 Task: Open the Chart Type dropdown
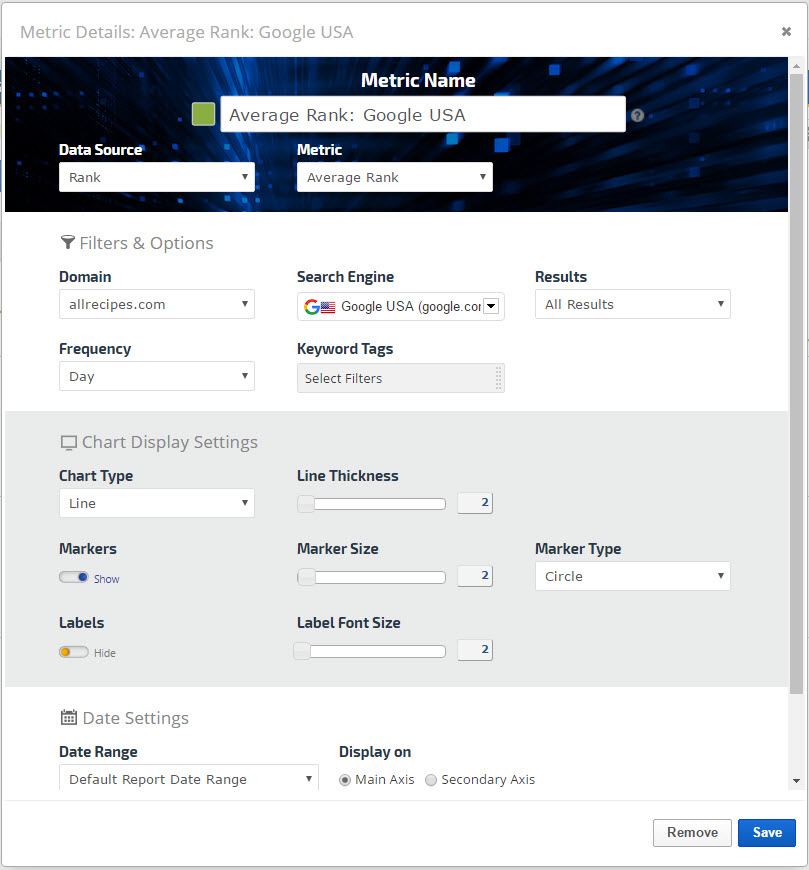pyautogui.click(x=156, y=503)
